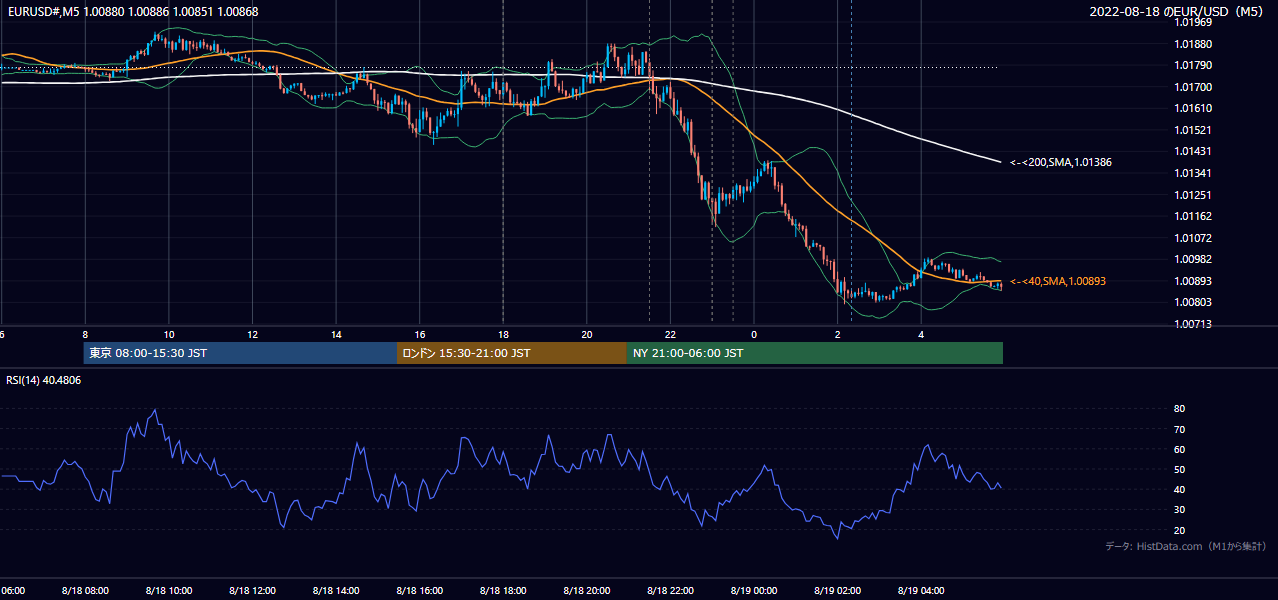
Task: Click price axis value 1.01880
Action: (x=1192, y=44)
